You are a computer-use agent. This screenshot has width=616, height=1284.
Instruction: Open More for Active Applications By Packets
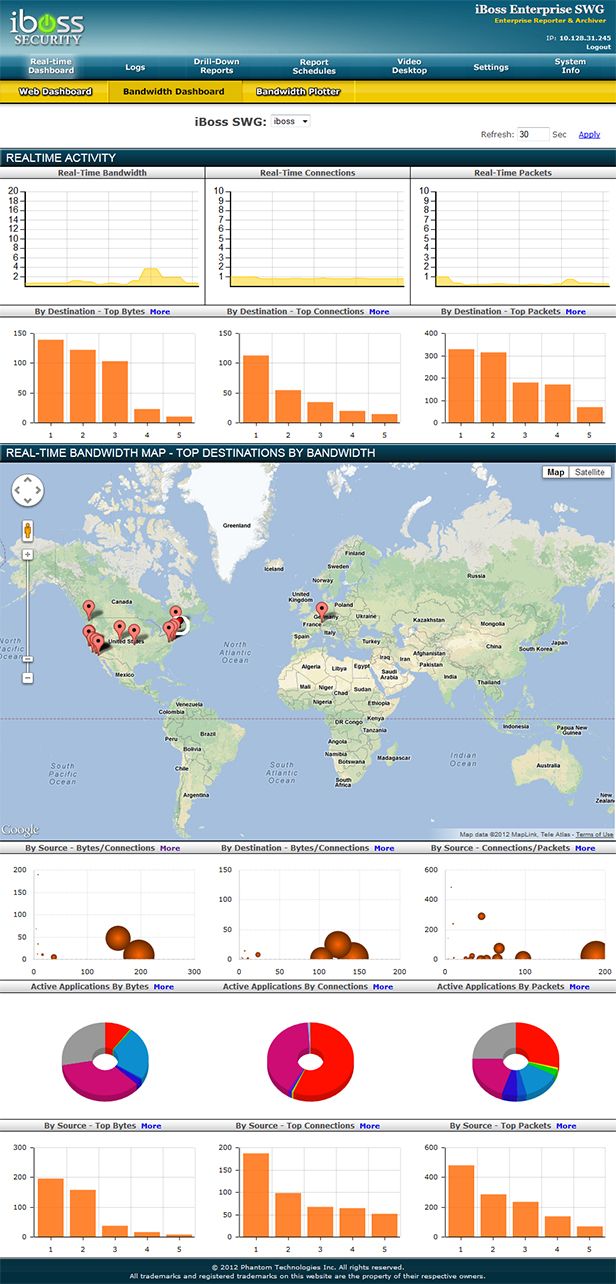pos(579,987)
